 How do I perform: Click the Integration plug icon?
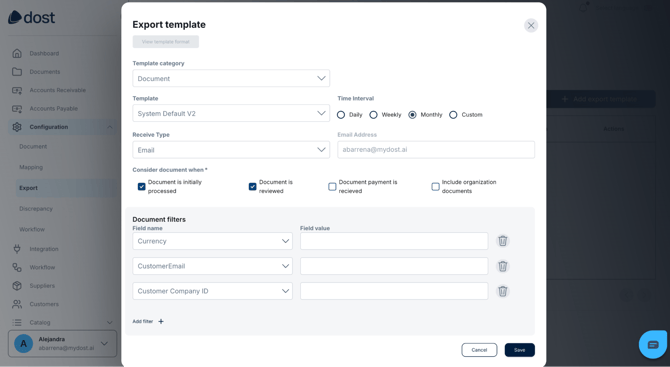(17, 249)
